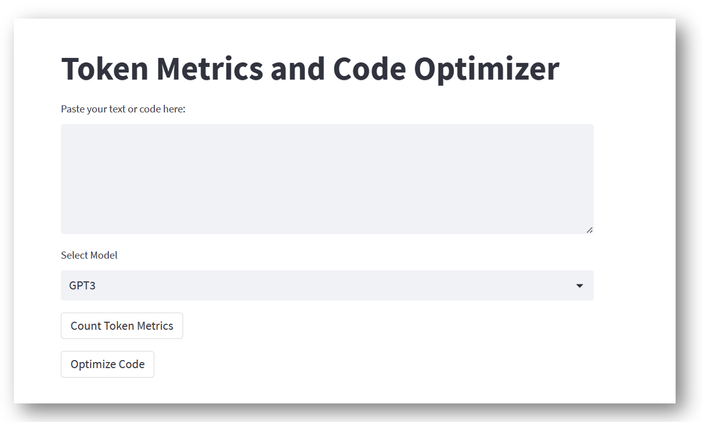Viewport: 702px width, 422px height.
Task: Click the GPT3 selected model text
Action: [82, 286]
